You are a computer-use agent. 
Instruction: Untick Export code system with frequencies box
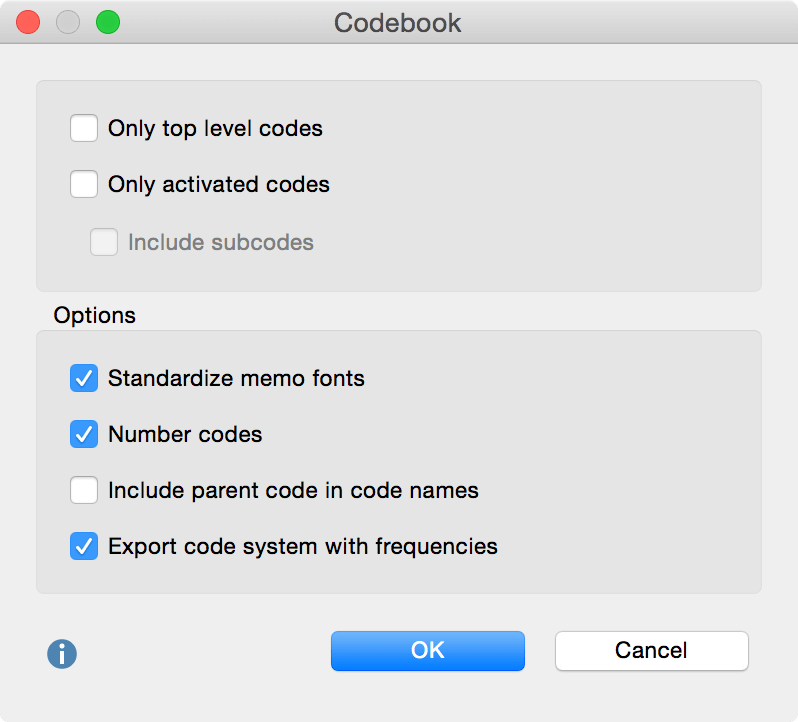(x=84, y=546)
